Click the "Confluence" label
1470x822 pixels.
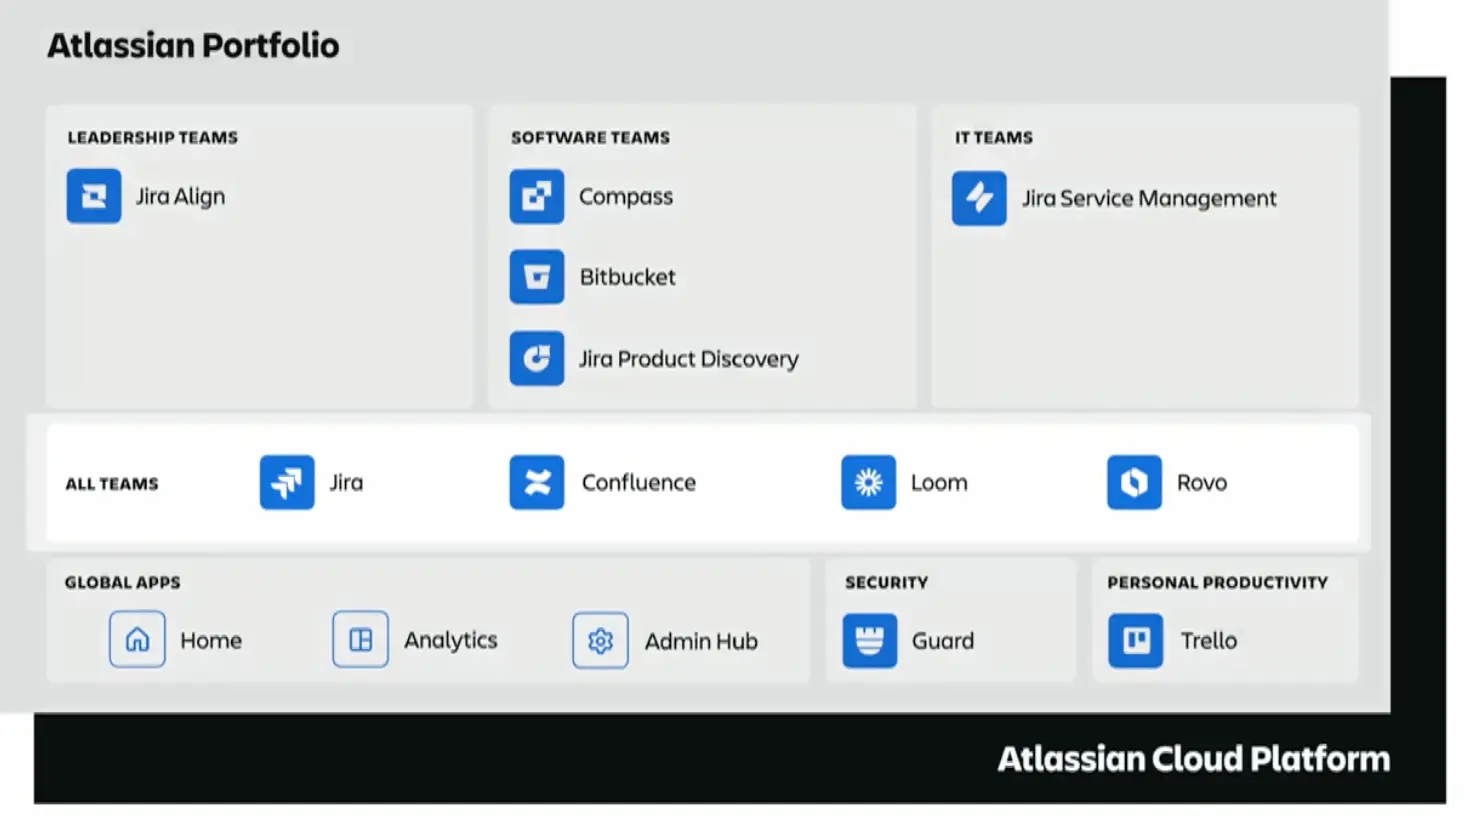(x=639, y=483)
